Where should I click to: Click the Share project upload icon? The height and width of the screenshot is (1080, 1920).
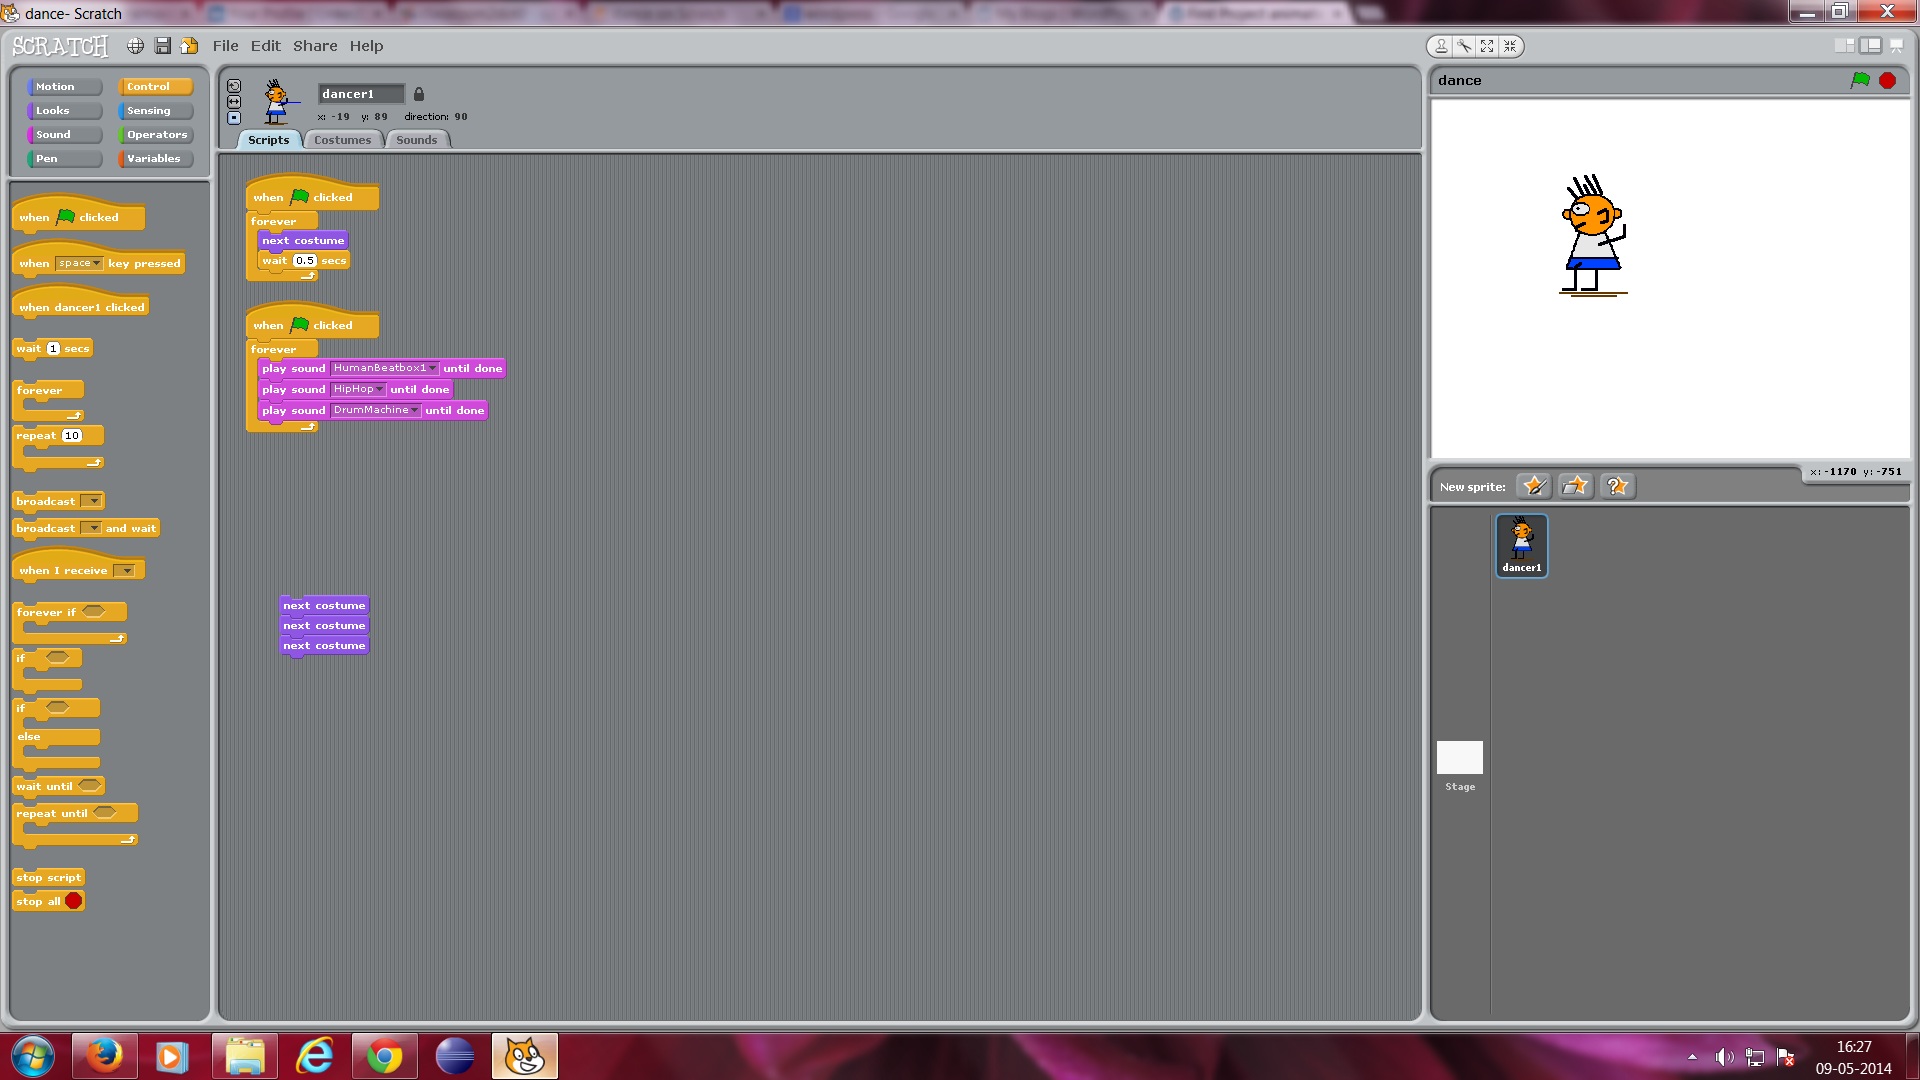click(189, 46)
